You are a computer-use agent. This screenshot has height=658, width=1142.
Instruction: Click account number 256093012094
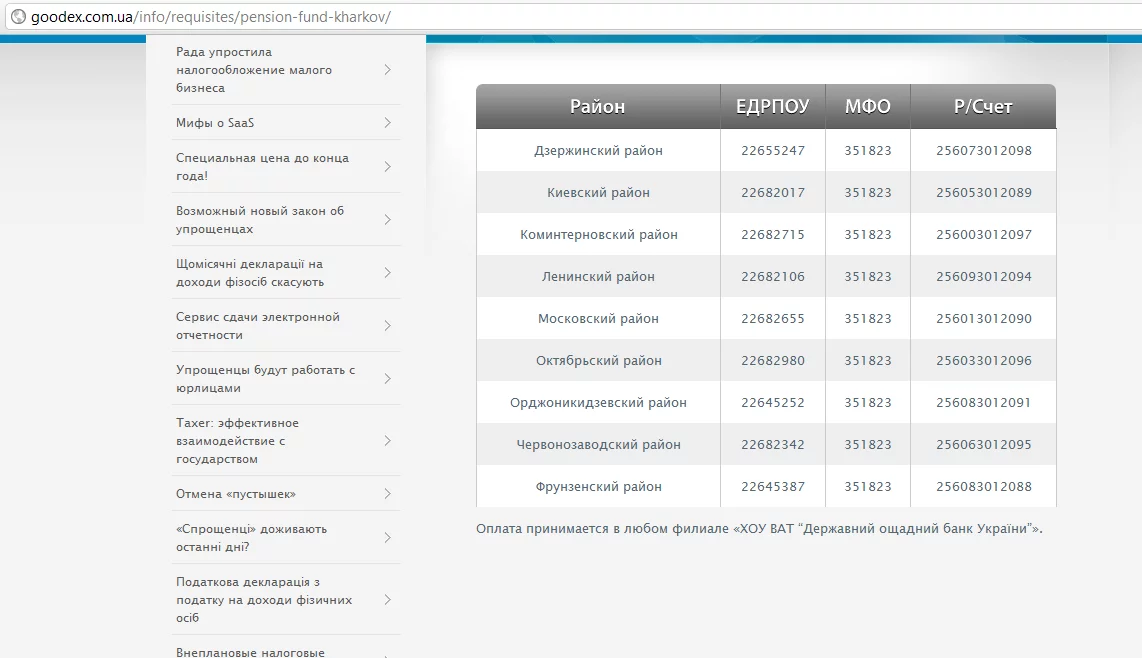(984, 277)
